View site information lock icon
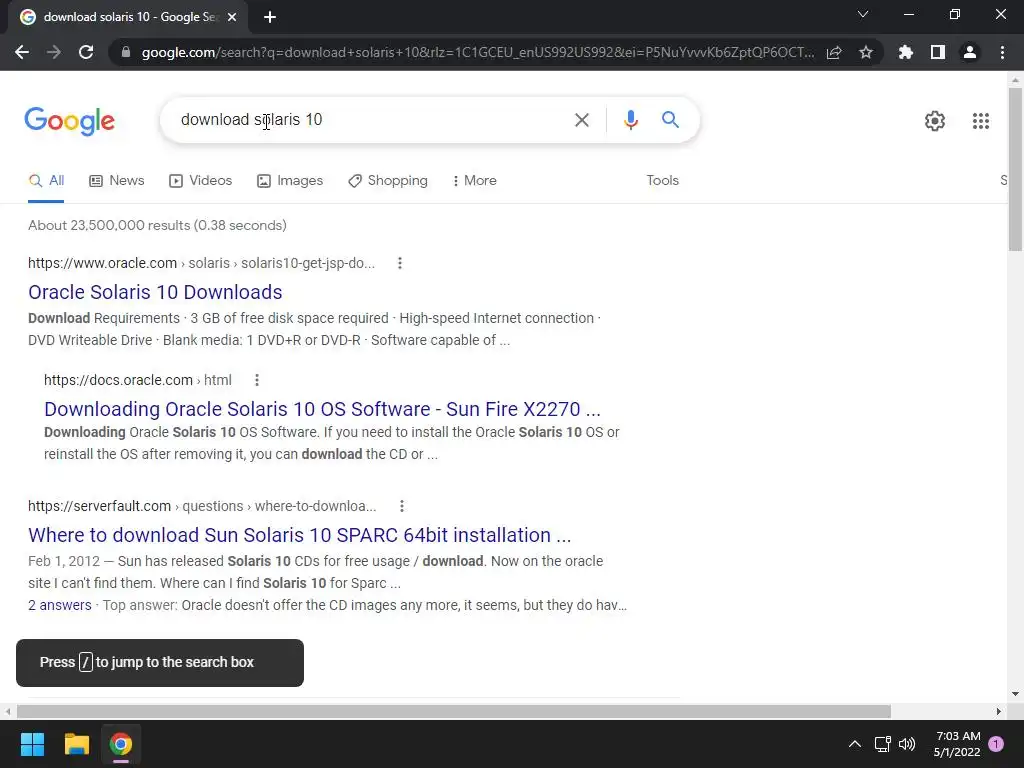The height and width of the screenshot is (768, 1024). pos(126,52)
